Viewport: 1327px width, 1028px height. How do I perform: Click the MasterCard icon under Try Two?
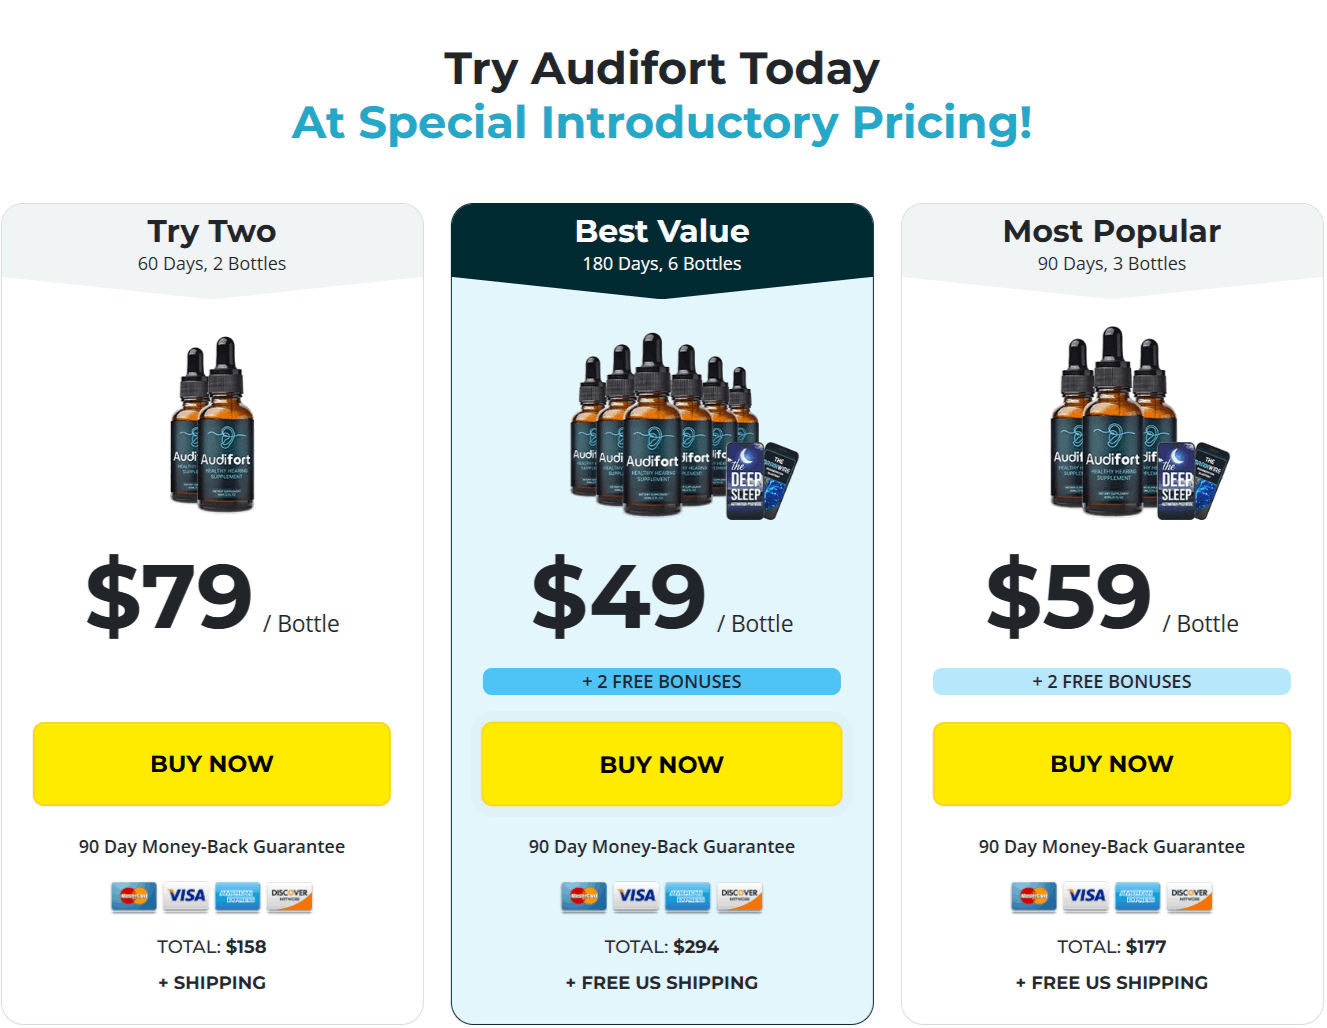click(134, 897)
